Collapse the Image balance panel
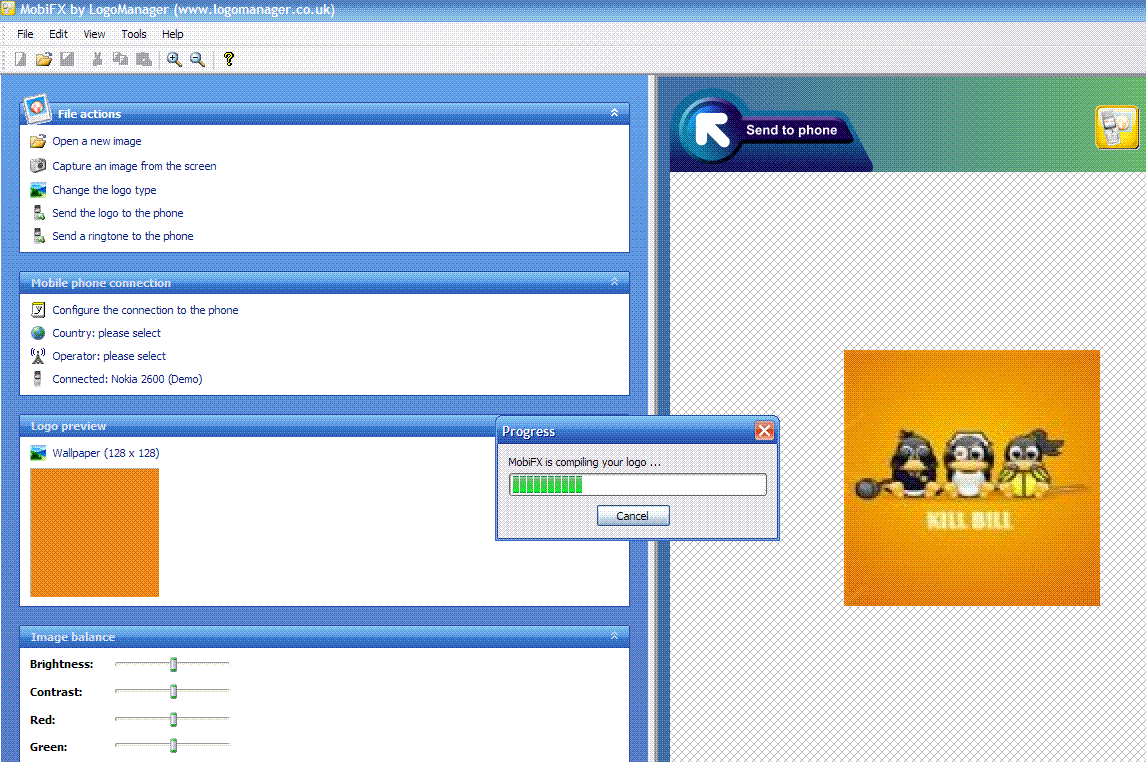The image size is (1146, 762). point(614,636)
